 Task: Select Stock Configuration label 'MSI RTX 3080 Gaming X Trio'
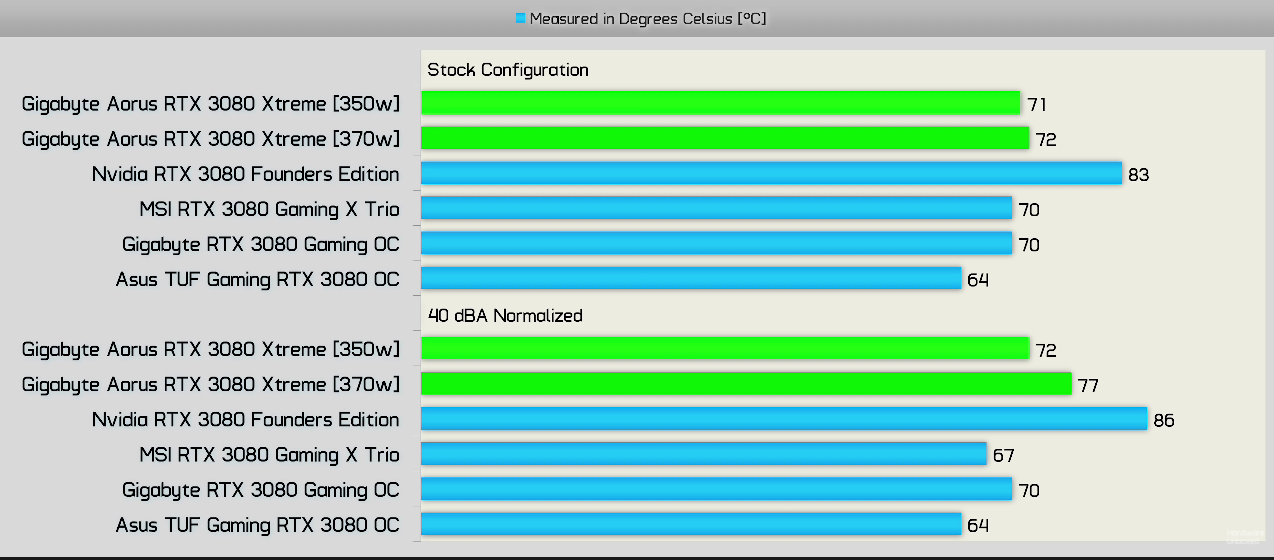coord(270,209)
